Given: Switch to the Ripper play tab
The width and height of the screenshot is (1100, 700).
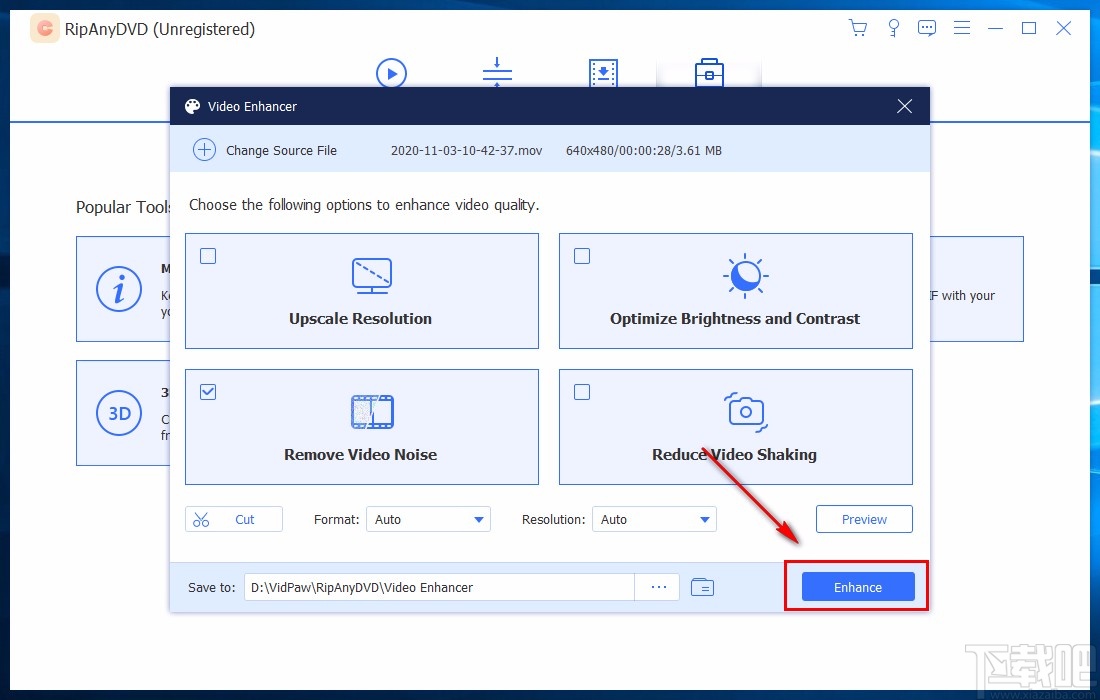Looking at the screenshot, I should pos(391,73).
